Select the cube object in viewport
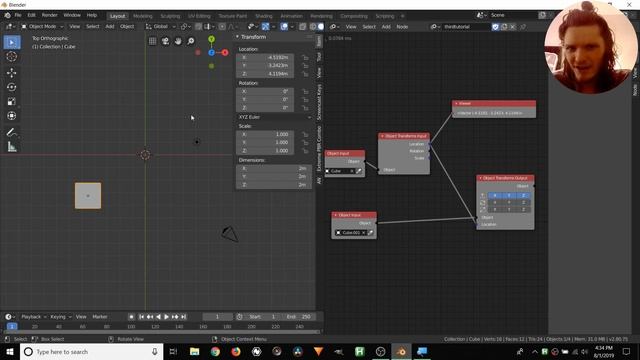The image size is (640, 360). (88, 196)
